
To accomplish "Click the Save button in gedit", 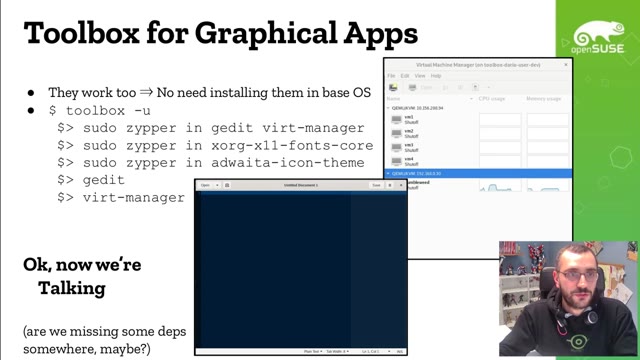I will point(376,185).
